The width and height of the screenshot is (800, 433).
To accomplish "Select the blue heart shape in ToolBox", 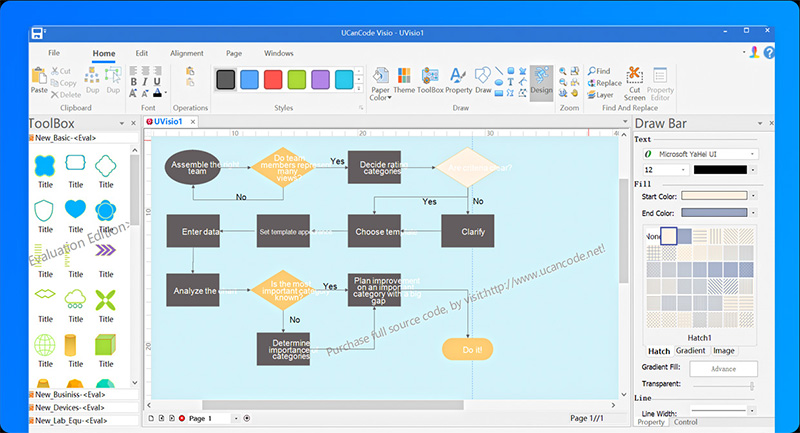I will pos(76,210).
